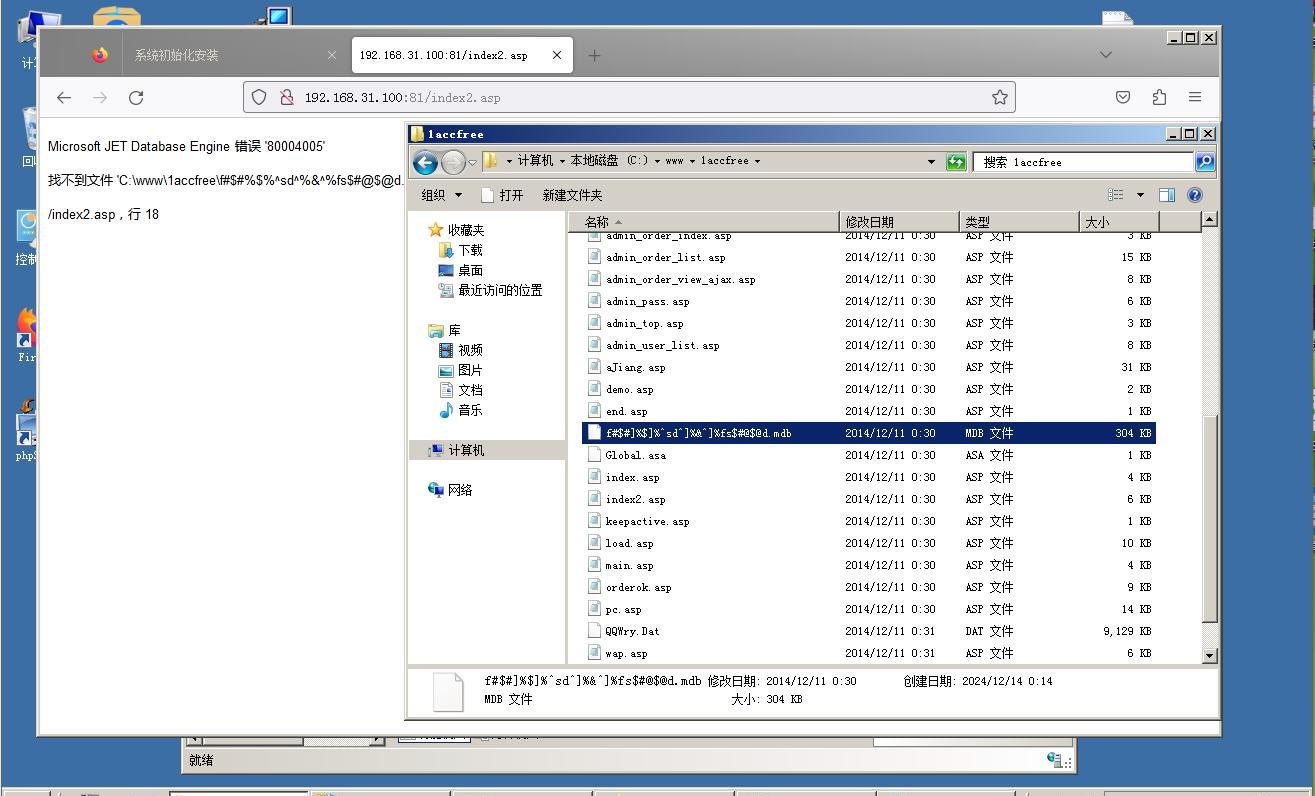This screenshot has width=1315, height=796.
Task: Click Explorer forward navigation button
Action: pos(453,162)
